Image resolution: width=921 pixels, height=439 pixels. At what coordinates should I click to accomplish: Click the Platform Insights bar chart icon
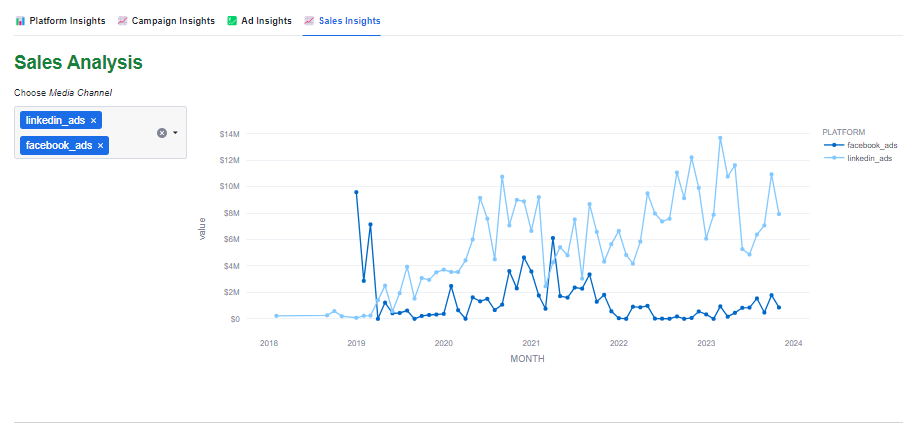pyautogui.click(x=20, y=21)
